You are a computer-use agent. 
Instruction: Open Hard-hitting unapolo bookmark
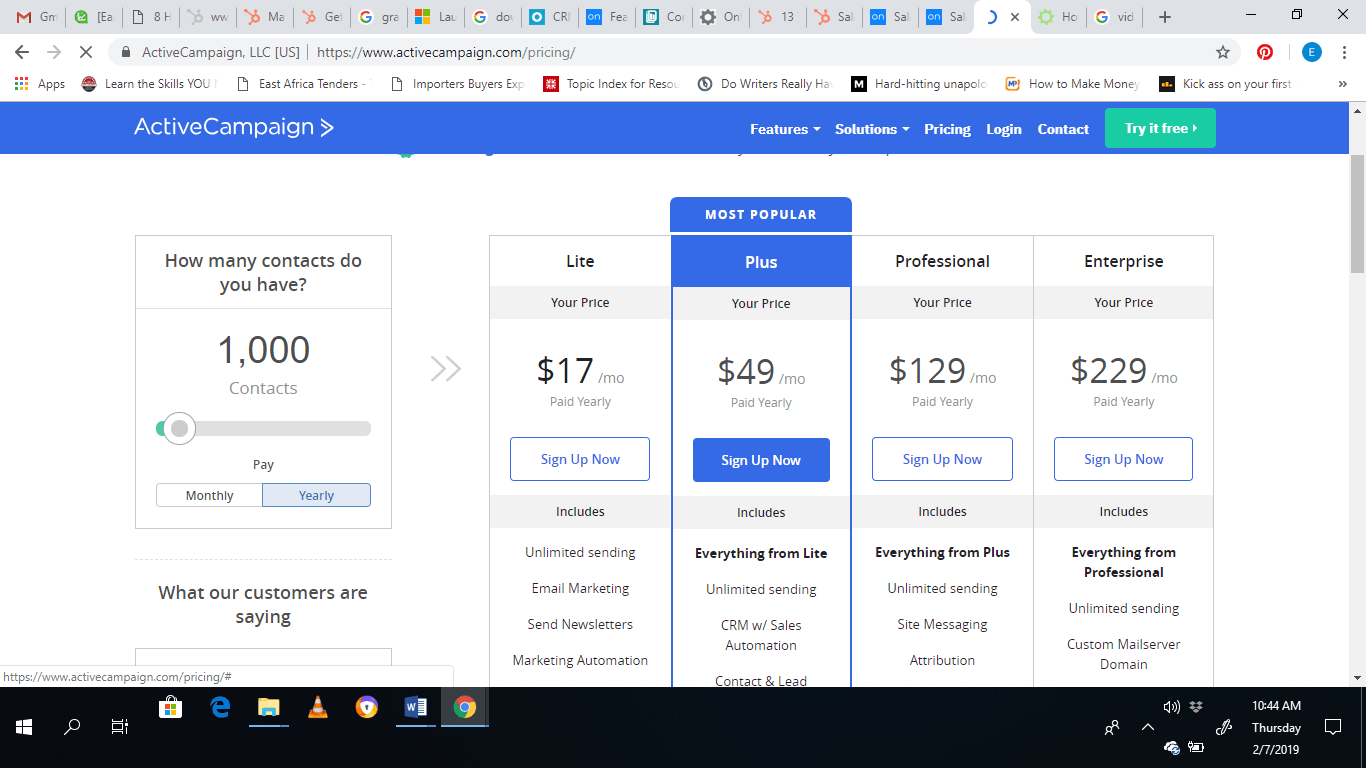point(919,84)
